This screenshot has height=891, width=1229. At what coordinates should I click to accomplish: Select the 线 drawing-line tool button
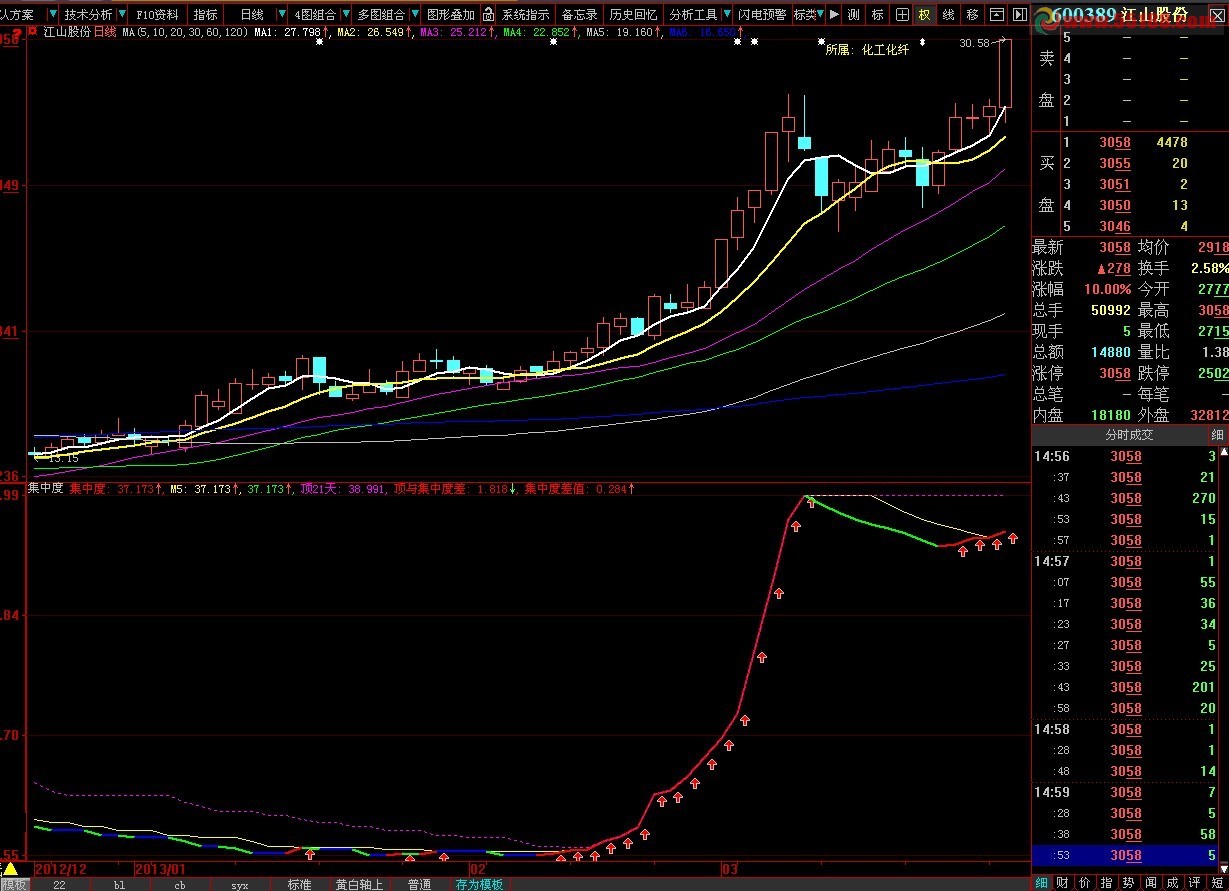tap(948, 15)
